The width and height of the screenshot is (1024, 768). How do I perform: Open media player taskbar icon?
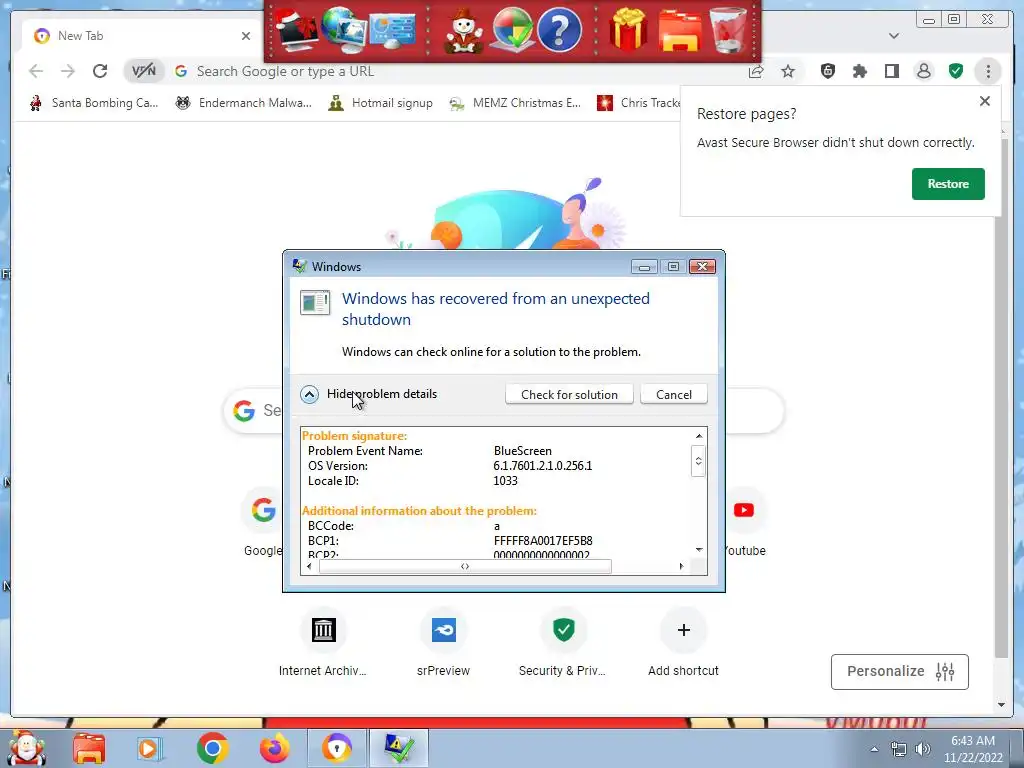[149, 748]
